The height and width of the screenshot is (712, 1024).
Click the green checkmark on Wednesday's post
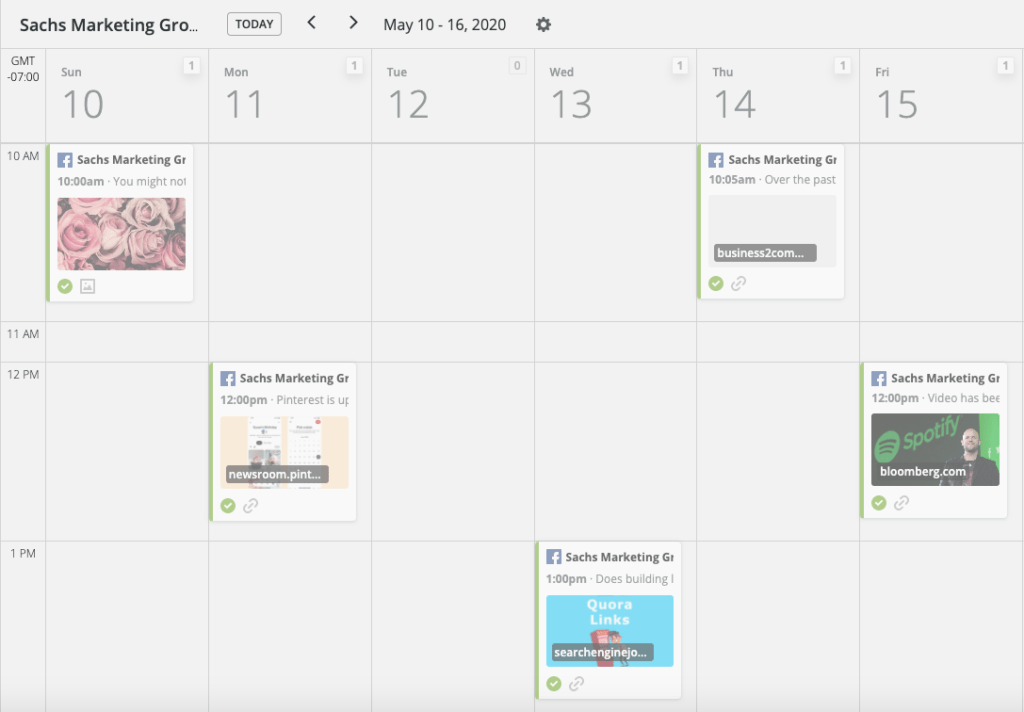pos(554,684)
